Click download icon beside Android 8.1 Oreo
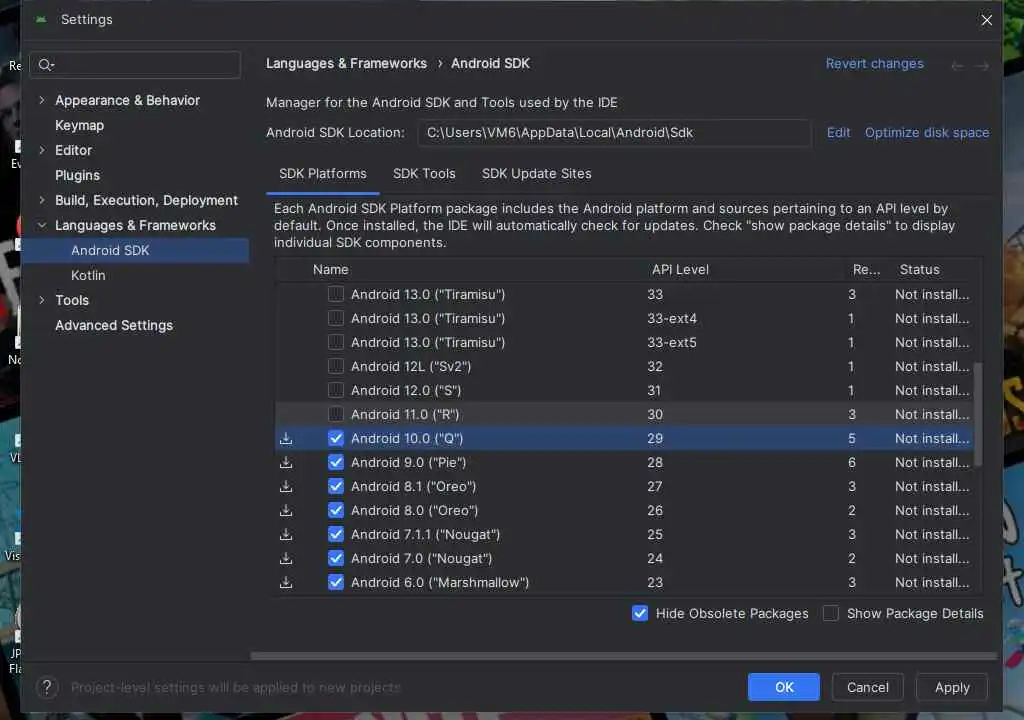Image resolution: width=1024 pixels, height=720 pixels. coord(286,487)
